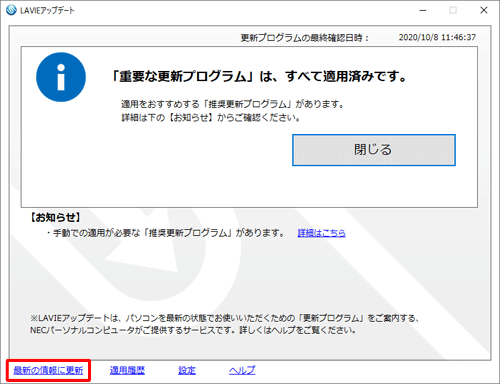Viewport: 500px width, 384px height.
Task: Click the LAVIEアップデート window title text
Action: tap(47, 10)
